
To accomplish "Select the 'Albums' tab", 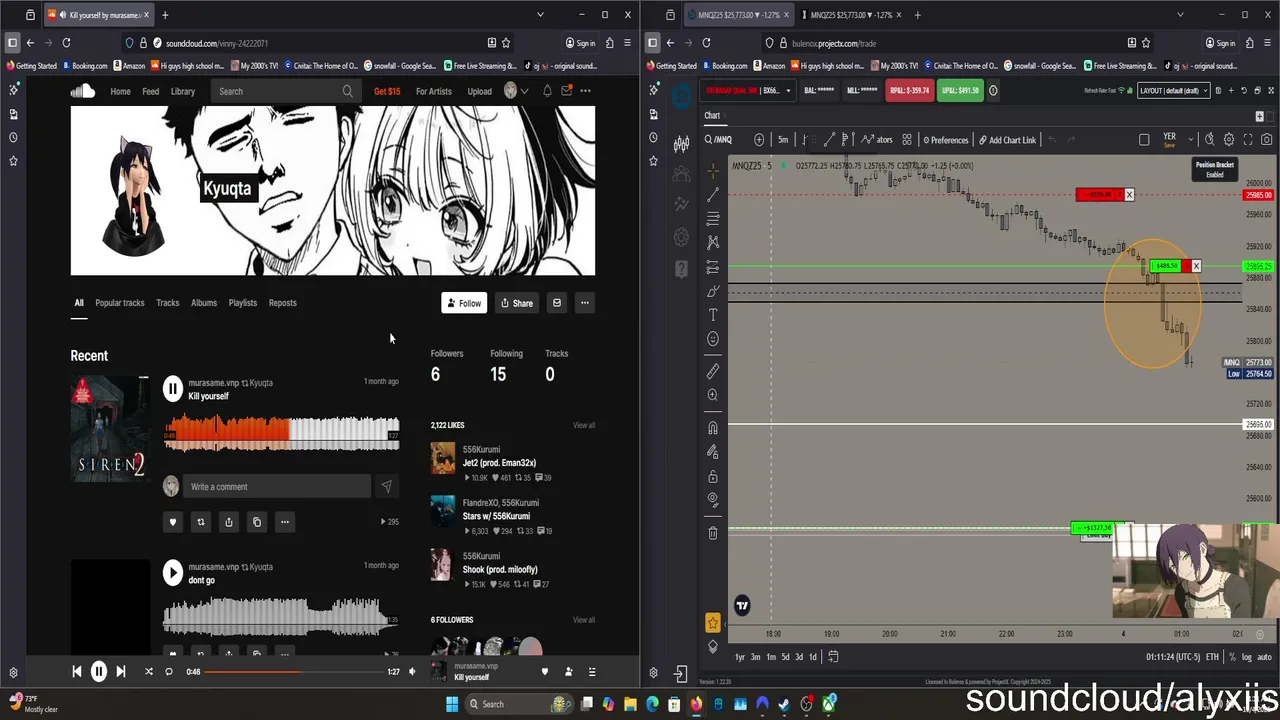I will pyautogui.click(x=203, y=303).
